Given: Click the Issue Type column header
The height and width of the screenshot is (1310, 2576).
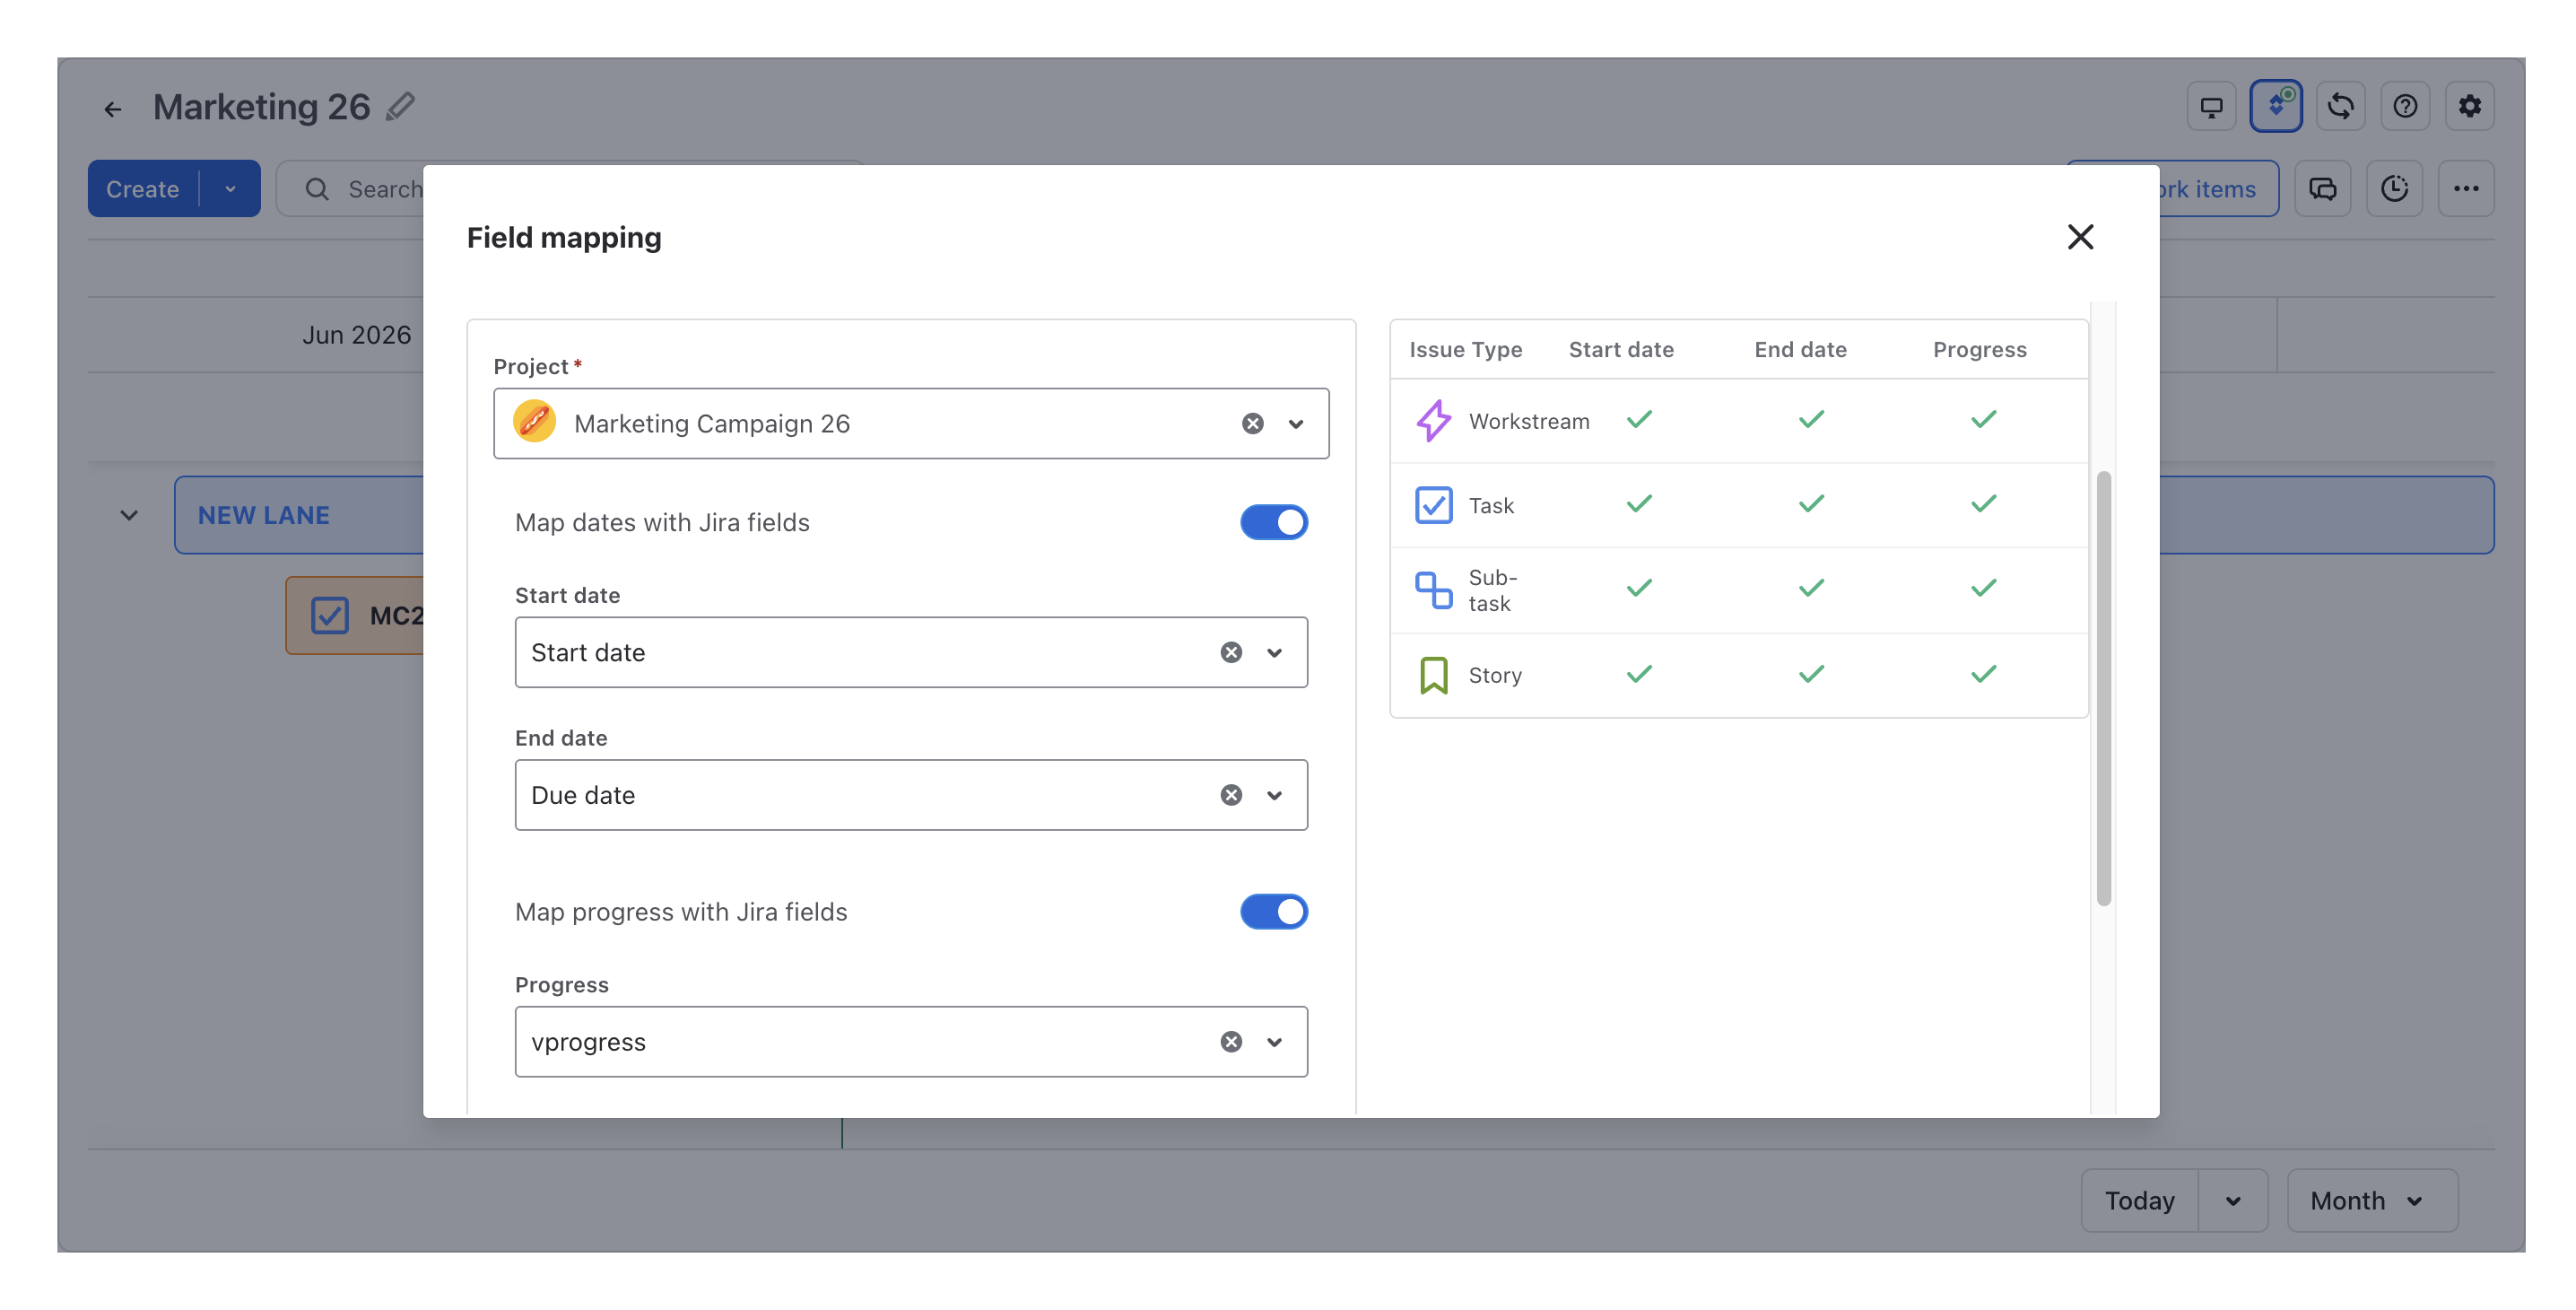Looking at the screenshot, I should point(1465,350).
